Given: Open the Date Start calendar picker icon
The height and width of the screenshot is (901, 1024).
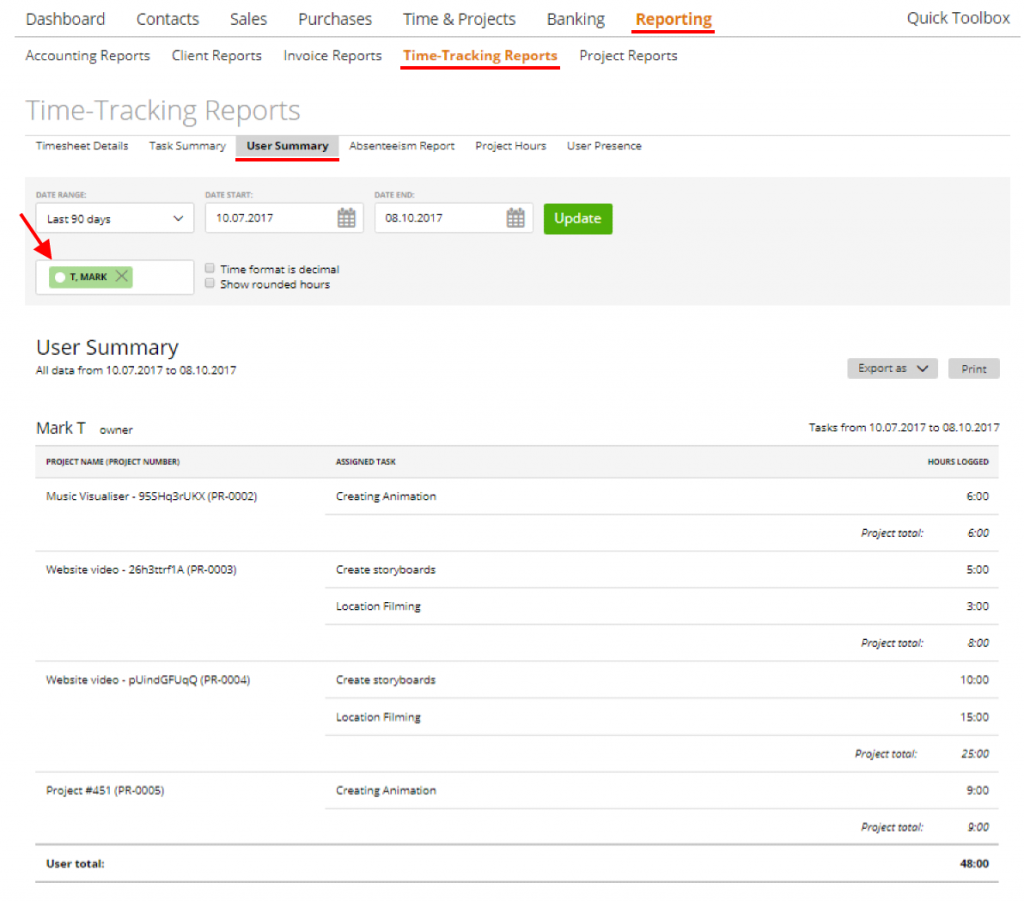Looking at the screenshot, I should (346, 218).
